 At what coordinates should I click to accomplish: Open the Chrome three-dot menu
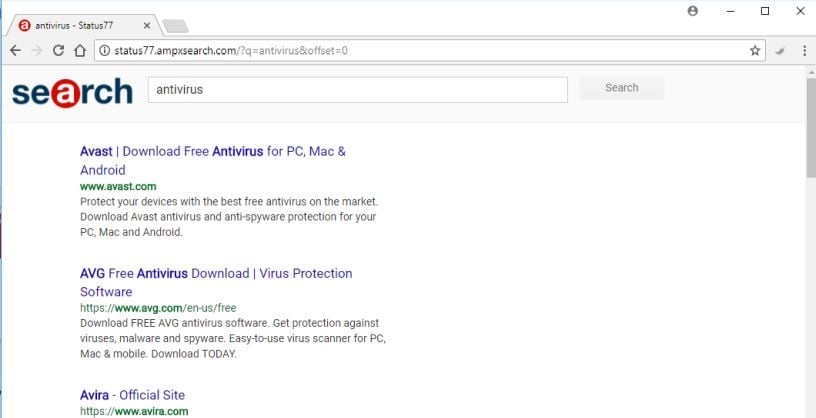click(x=804, y=50)
